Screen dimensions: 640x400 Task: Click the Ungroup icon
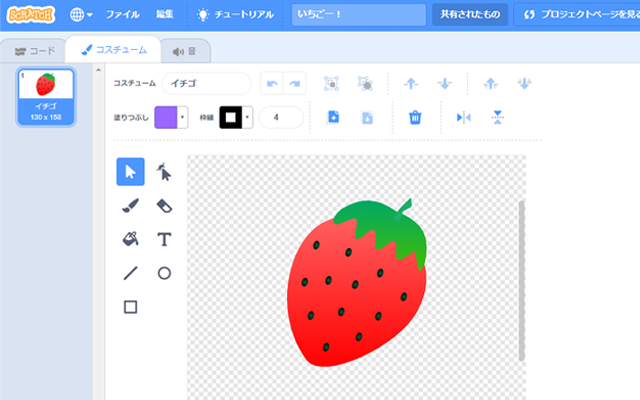[365, 84]
